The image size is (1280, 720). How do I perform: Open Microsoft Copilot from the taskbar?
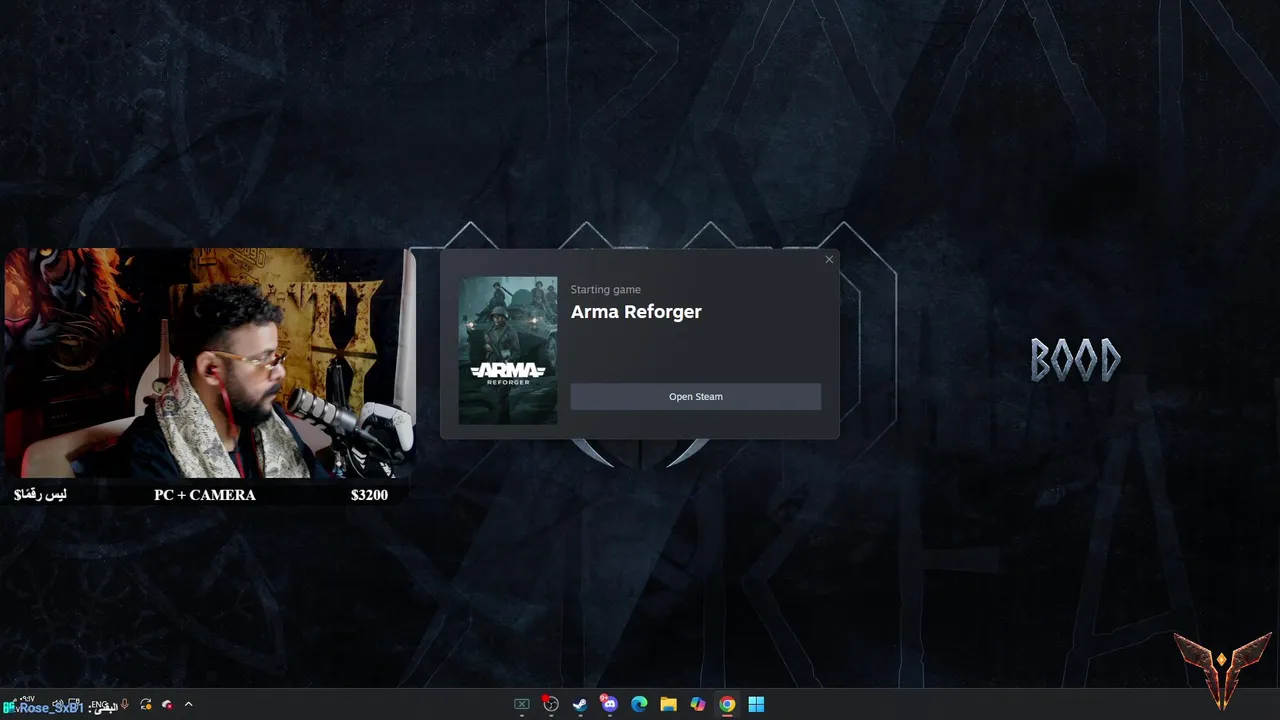(x=698, y=704)
